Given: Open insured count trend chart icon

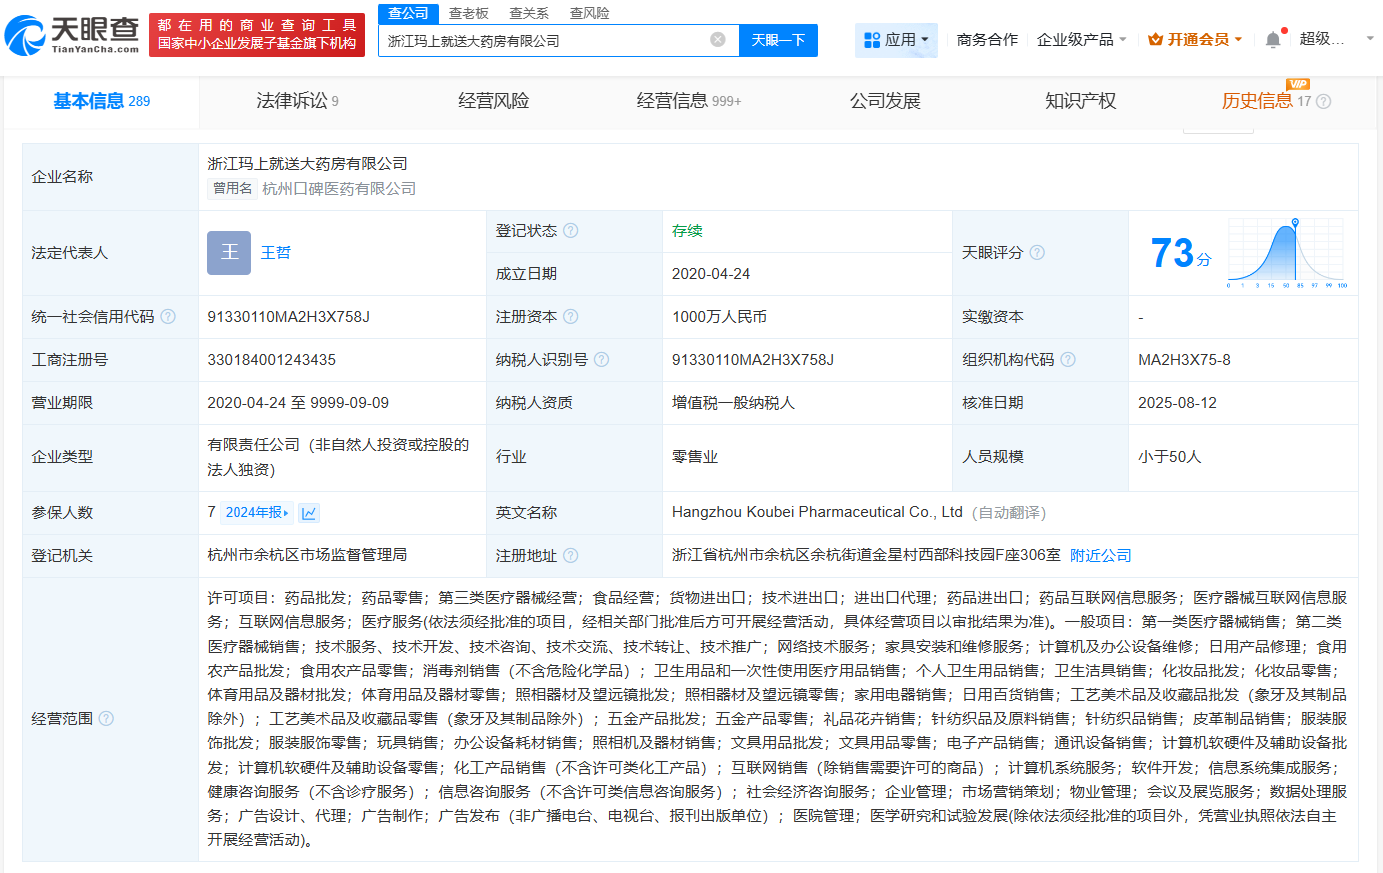Looking at the screenshot, I should [309, 513].
